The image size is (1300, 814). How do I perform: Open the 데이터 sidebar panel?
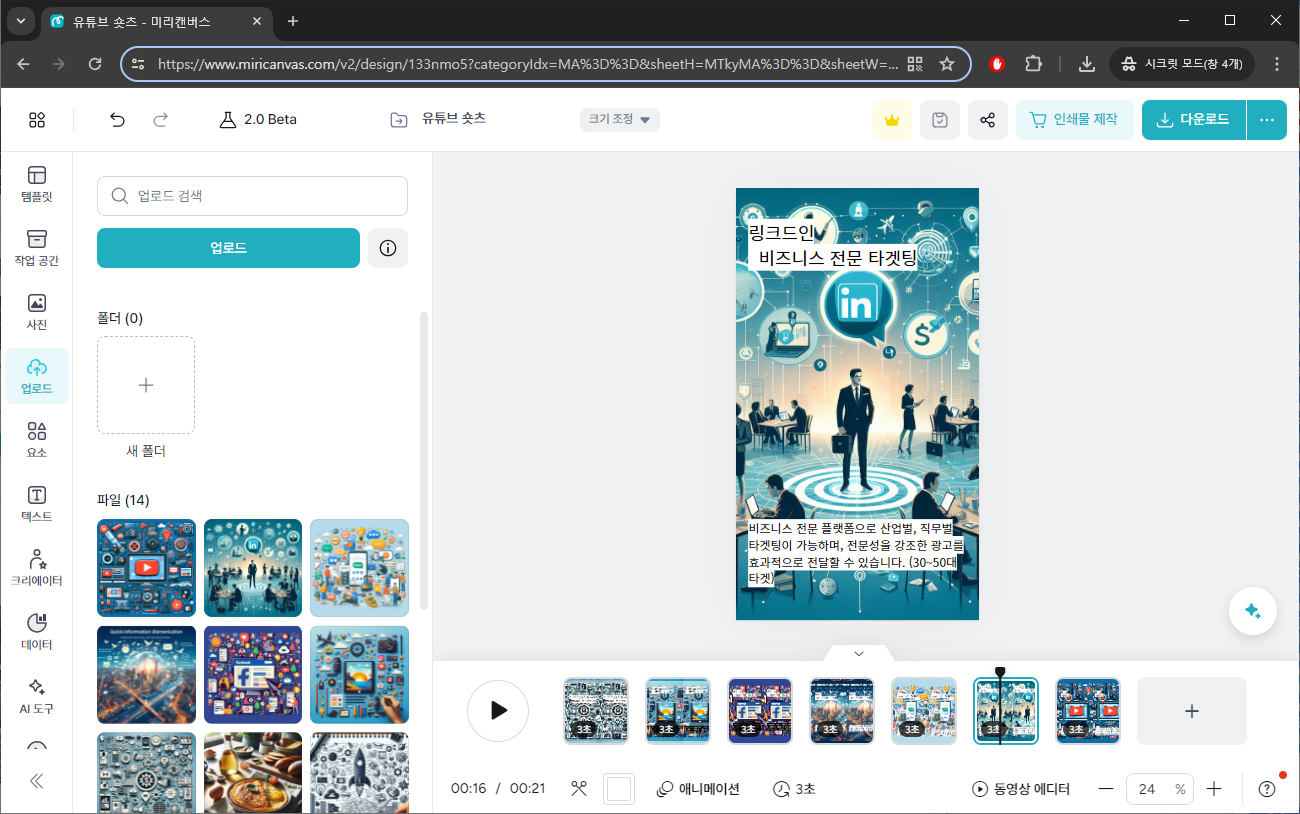(x=37, y=632)
